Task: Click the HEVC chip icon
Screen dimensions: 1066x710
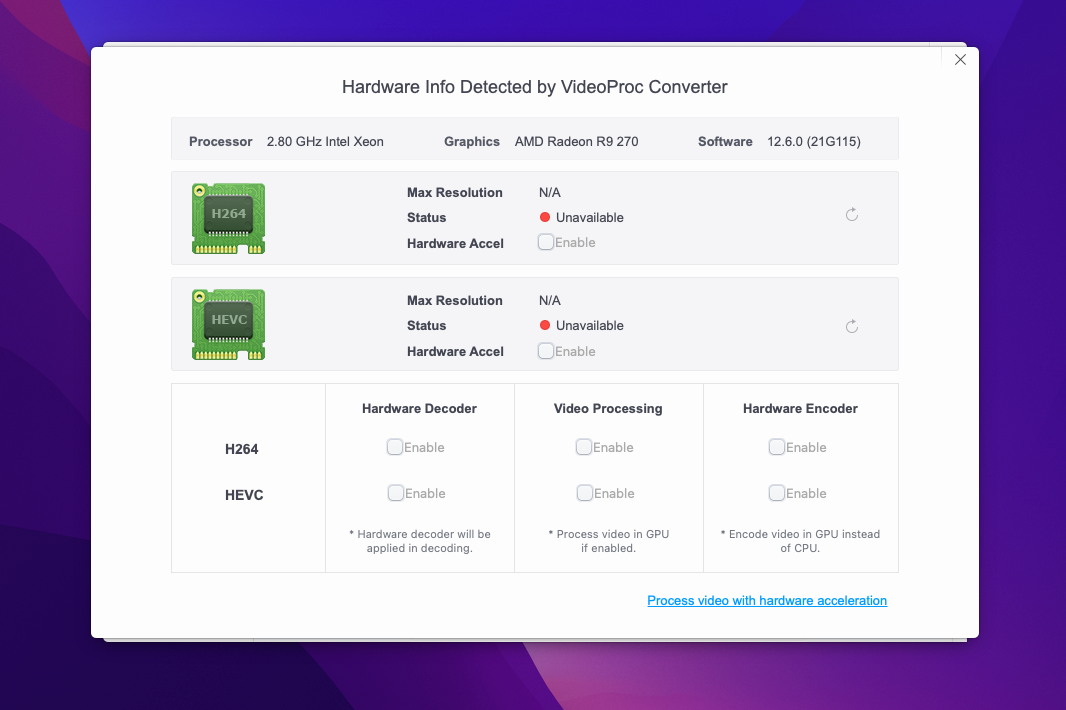Action: coord(228,324)
